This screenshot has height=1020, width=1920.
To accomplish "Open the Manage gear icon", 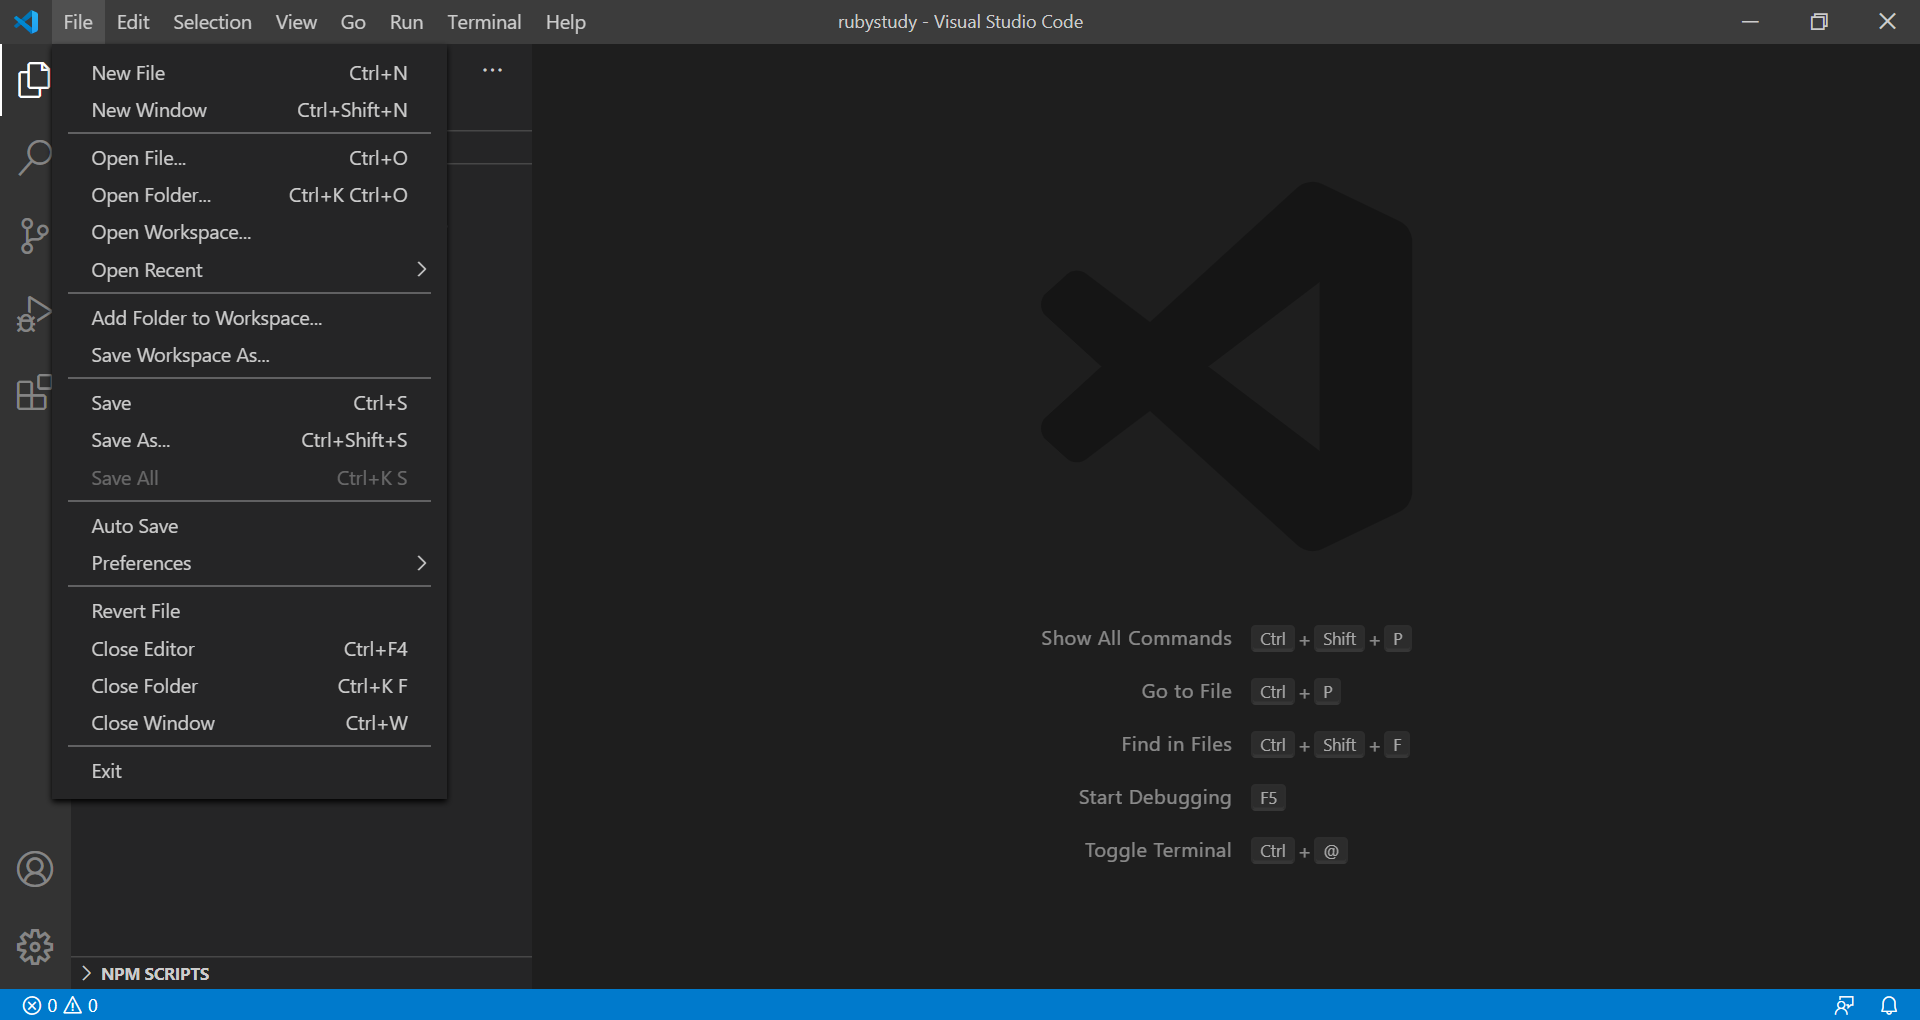I will pyautogui.click(x=35, y=946).
